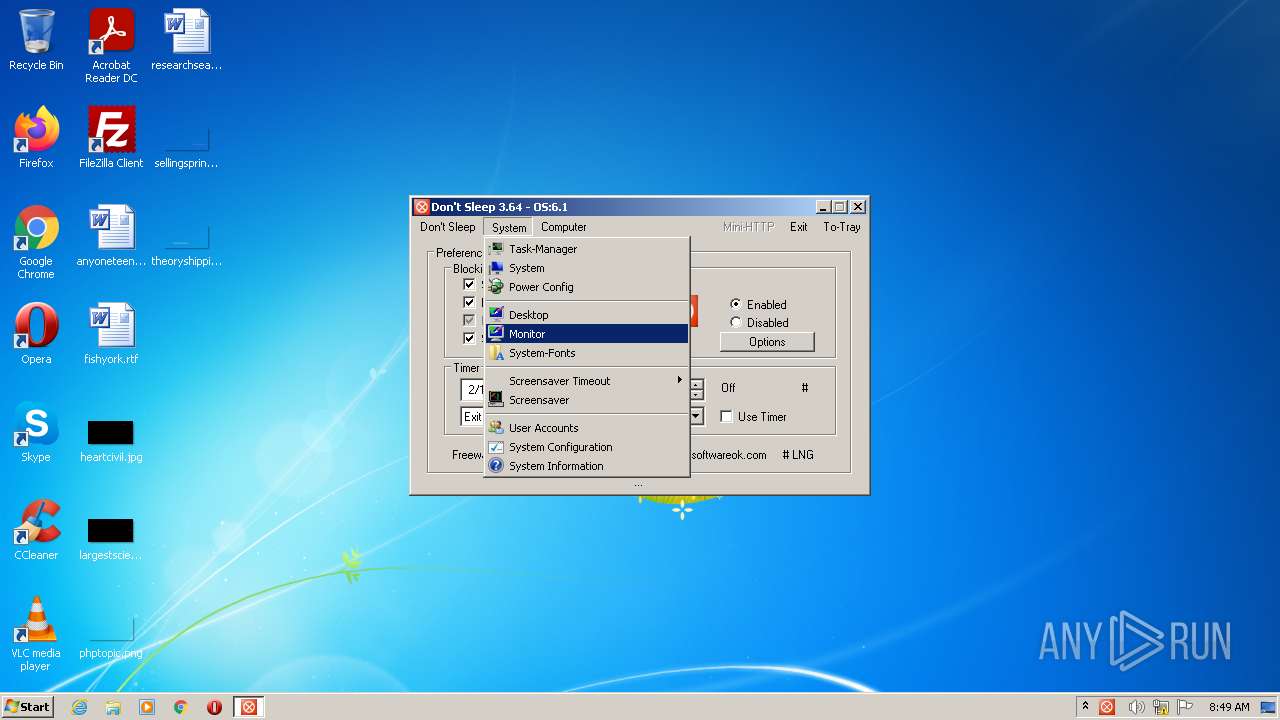
Task: Open Recycle Bin desktop icon
Action: [x=36, y=41]
